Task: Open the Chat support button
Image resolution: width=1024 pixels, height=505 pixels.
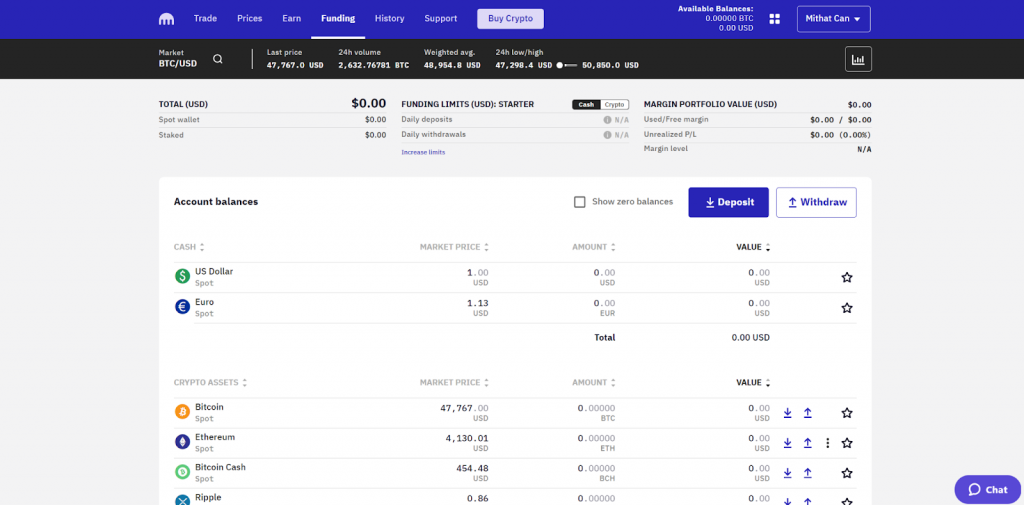Action: (x=988, y=489)
